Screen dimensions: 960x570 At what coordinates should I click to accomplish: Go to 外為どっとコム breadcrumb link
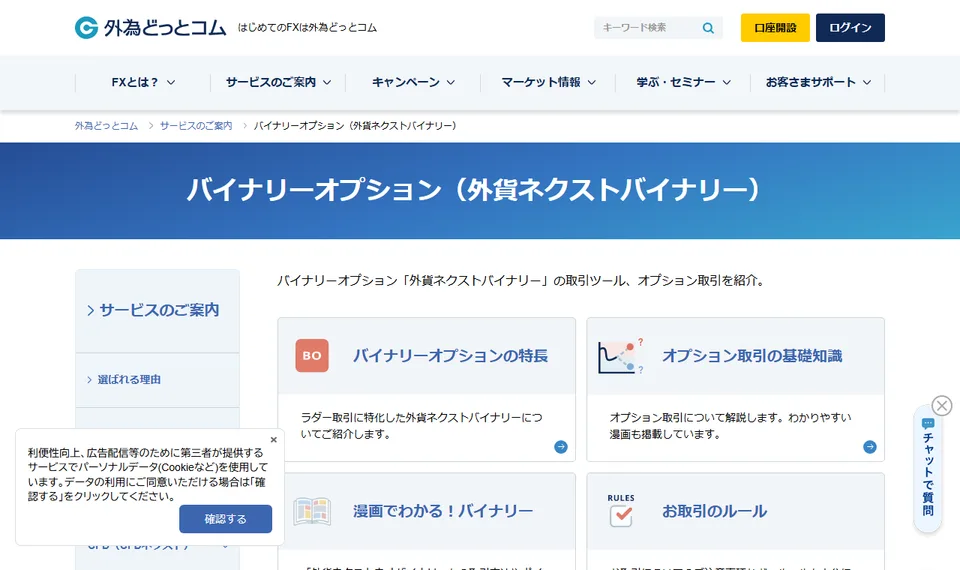[x=106, y=126]
